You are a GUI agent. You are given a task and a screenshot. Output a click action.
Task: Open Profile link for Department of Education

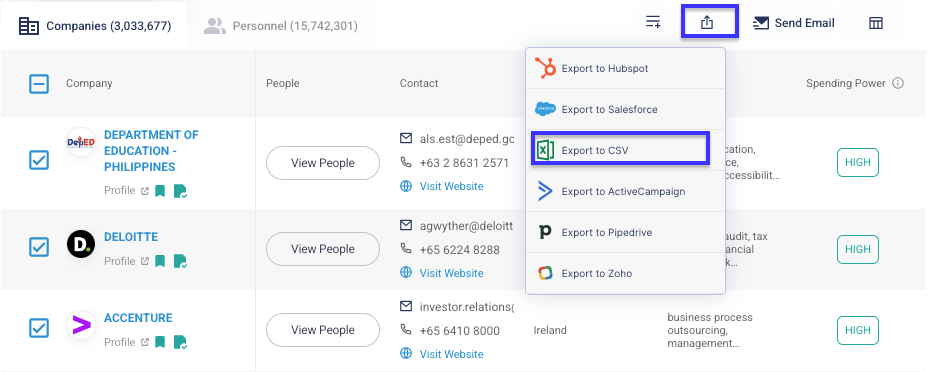point(126,190)
